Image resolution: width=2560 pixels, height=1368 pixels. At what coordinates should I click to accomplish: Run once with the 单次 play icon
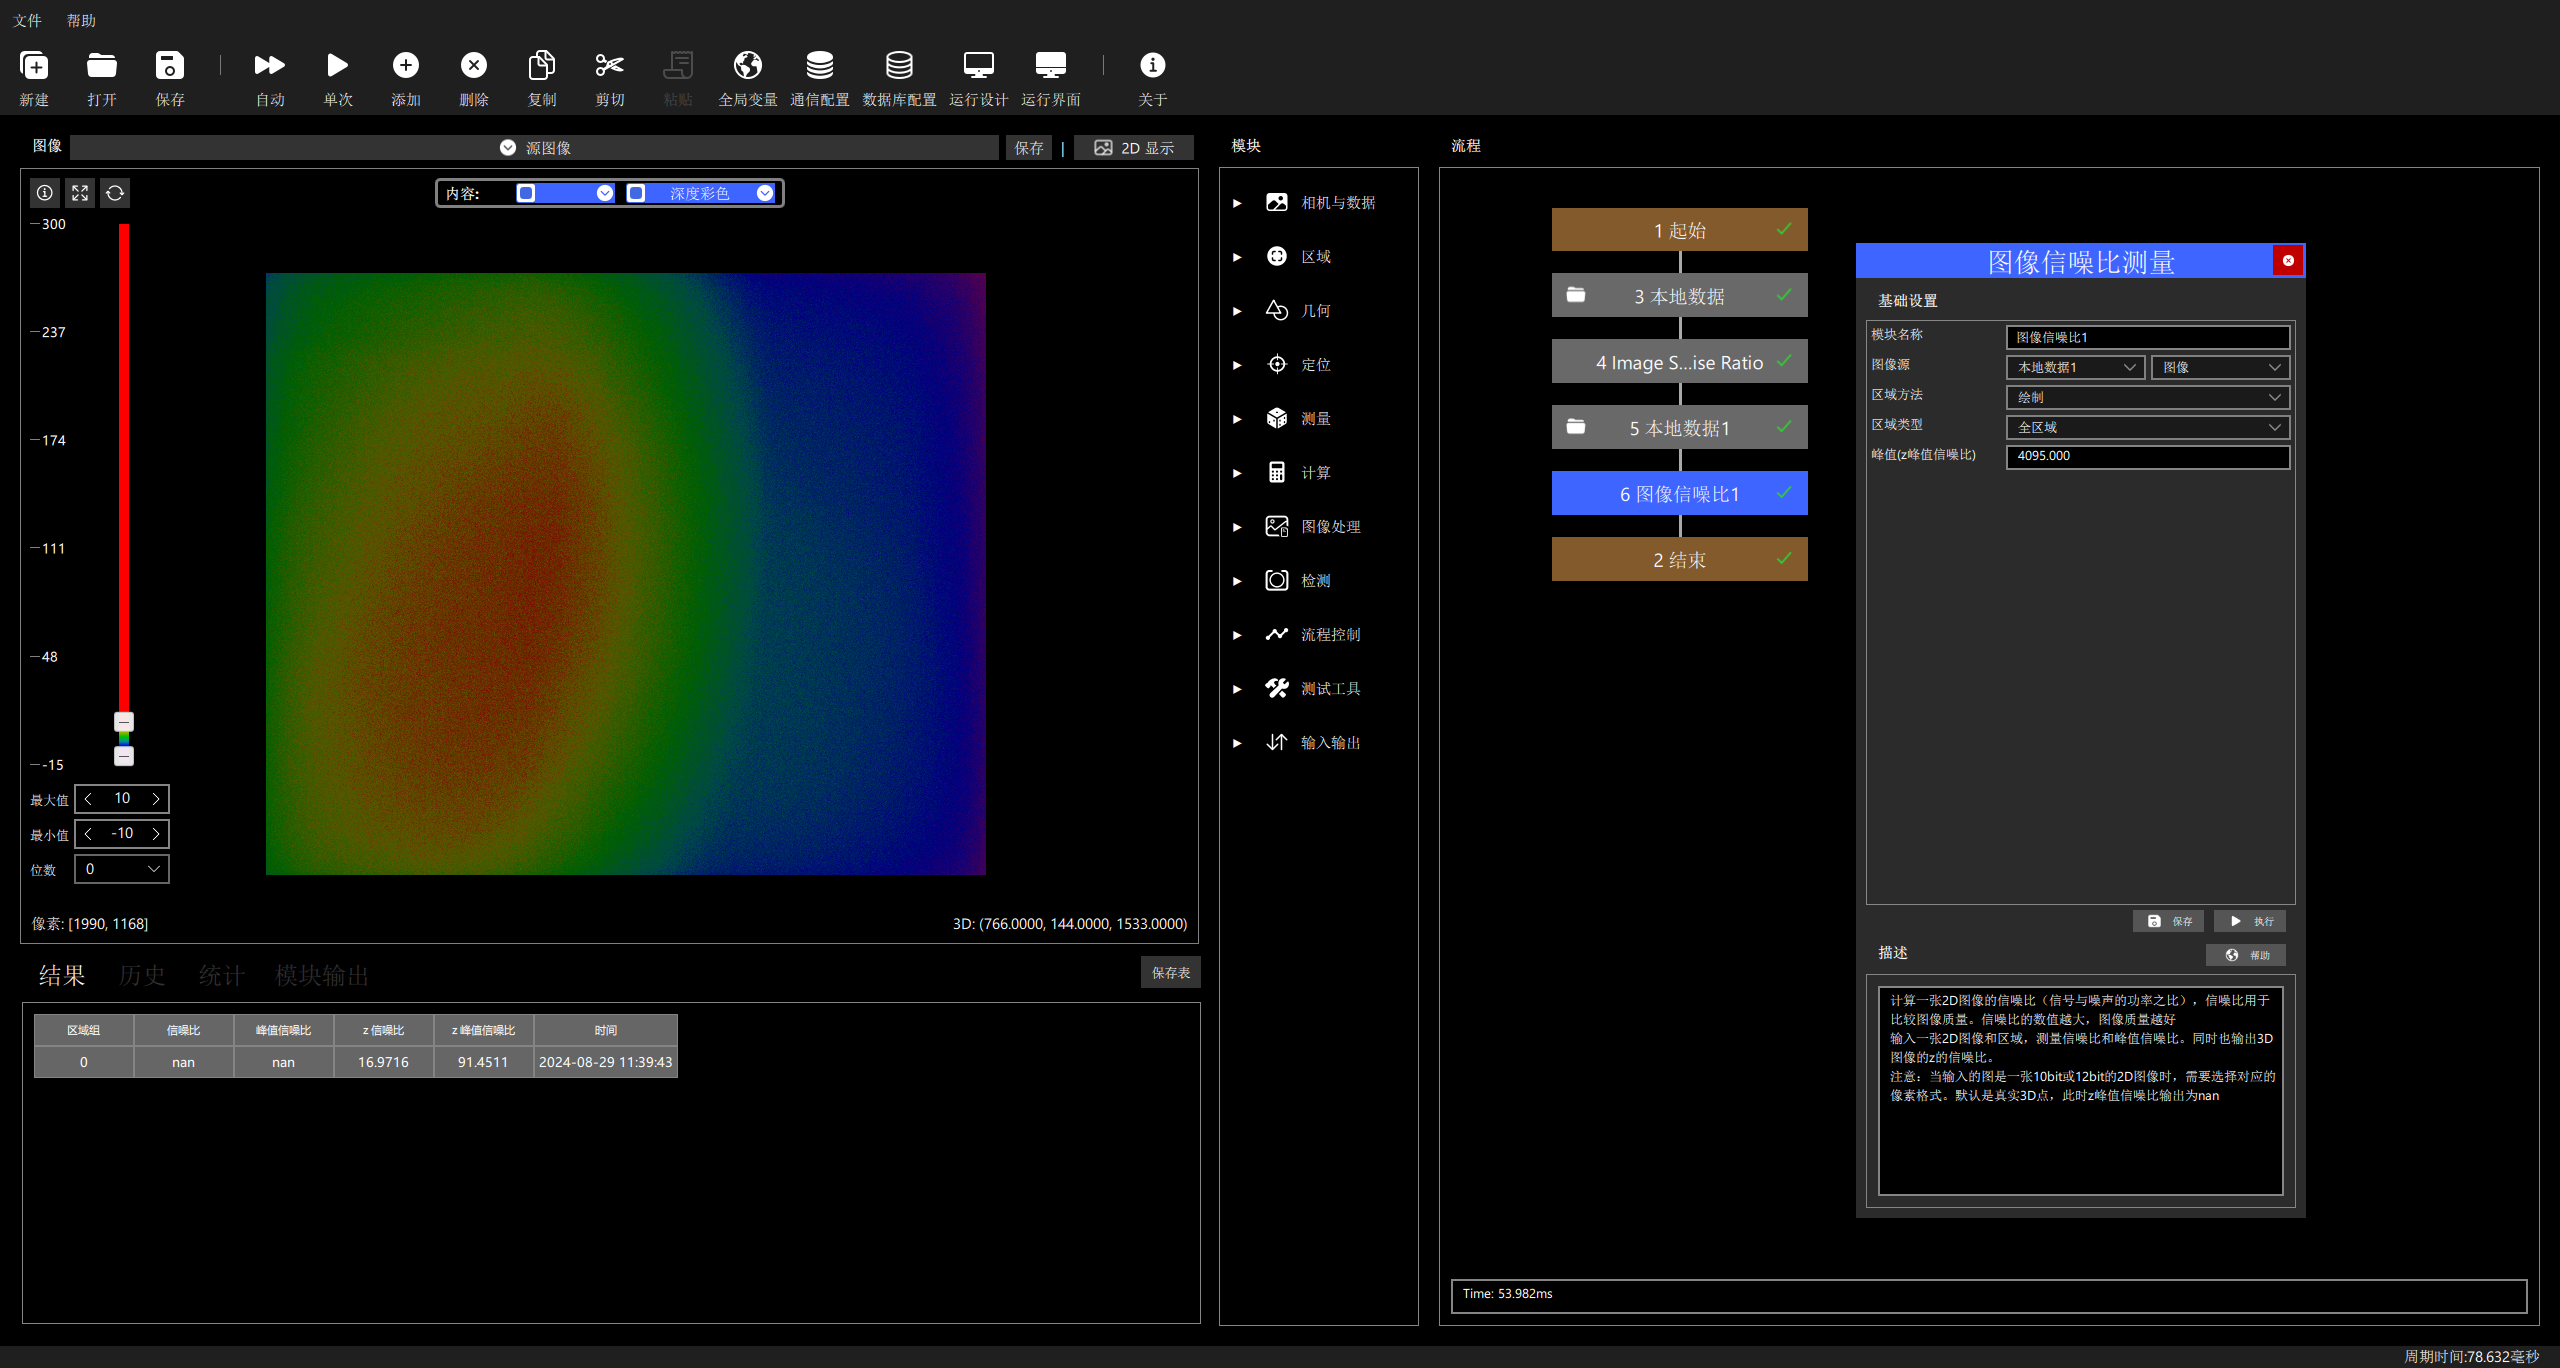[338, 66]
